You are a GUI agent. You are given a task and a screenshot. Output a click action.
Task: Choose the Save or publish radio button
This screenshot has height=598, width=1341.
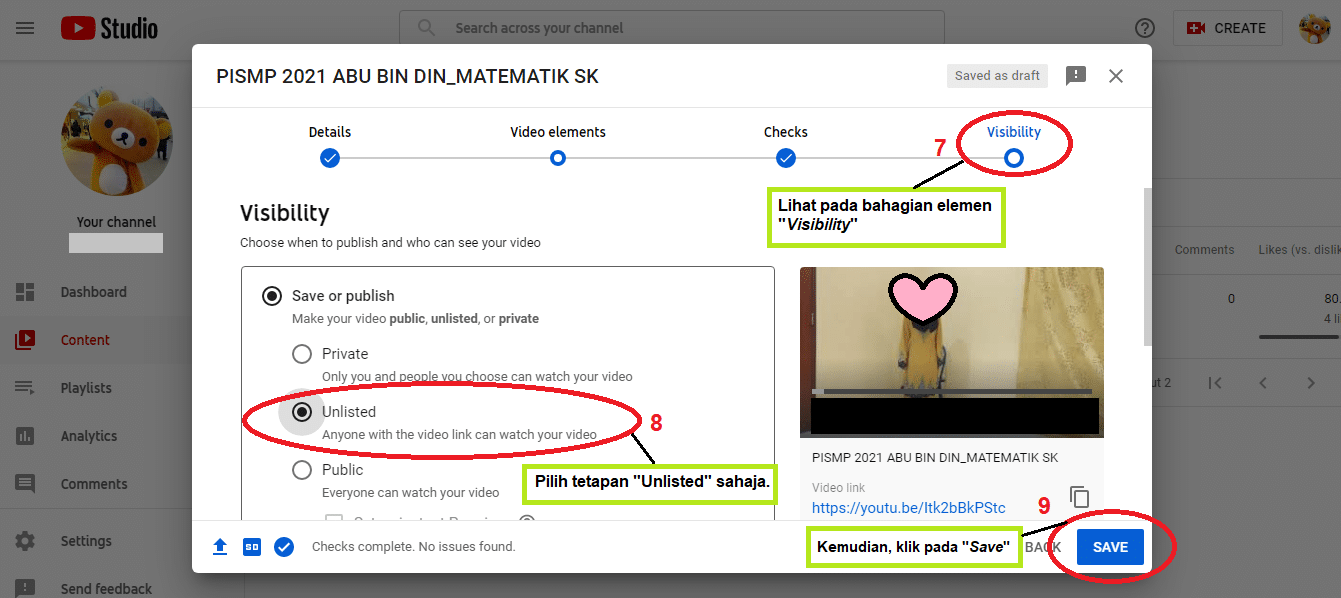point(271,296)
